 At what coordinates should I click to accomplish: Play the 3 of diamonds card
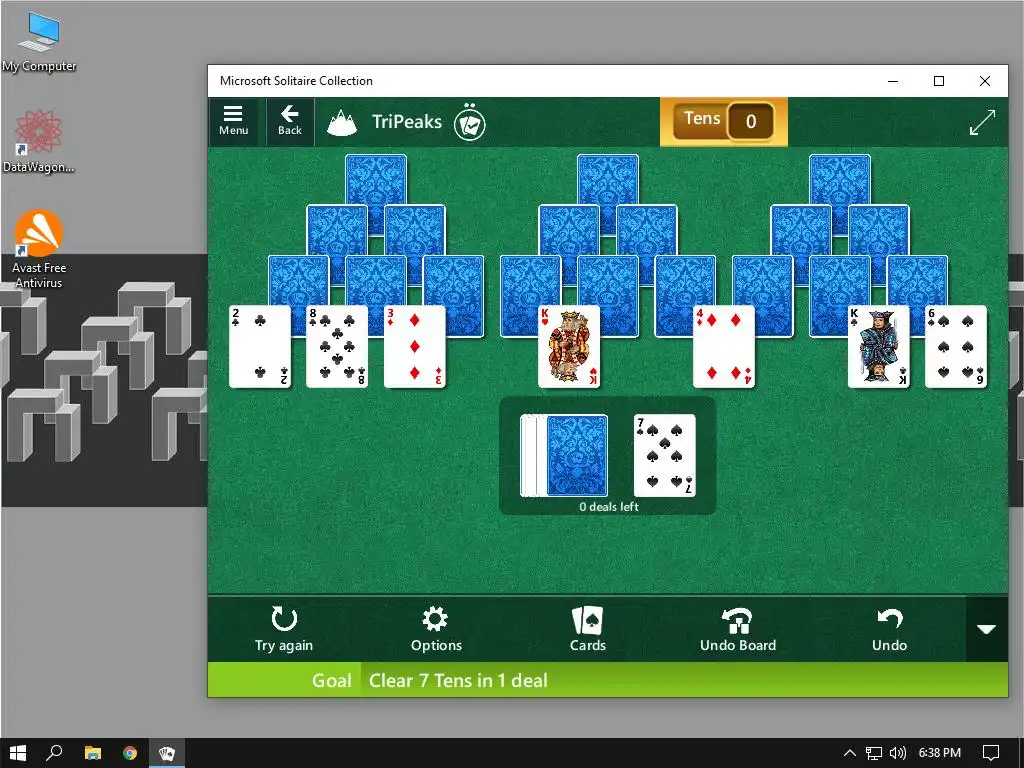click(415, 347)
